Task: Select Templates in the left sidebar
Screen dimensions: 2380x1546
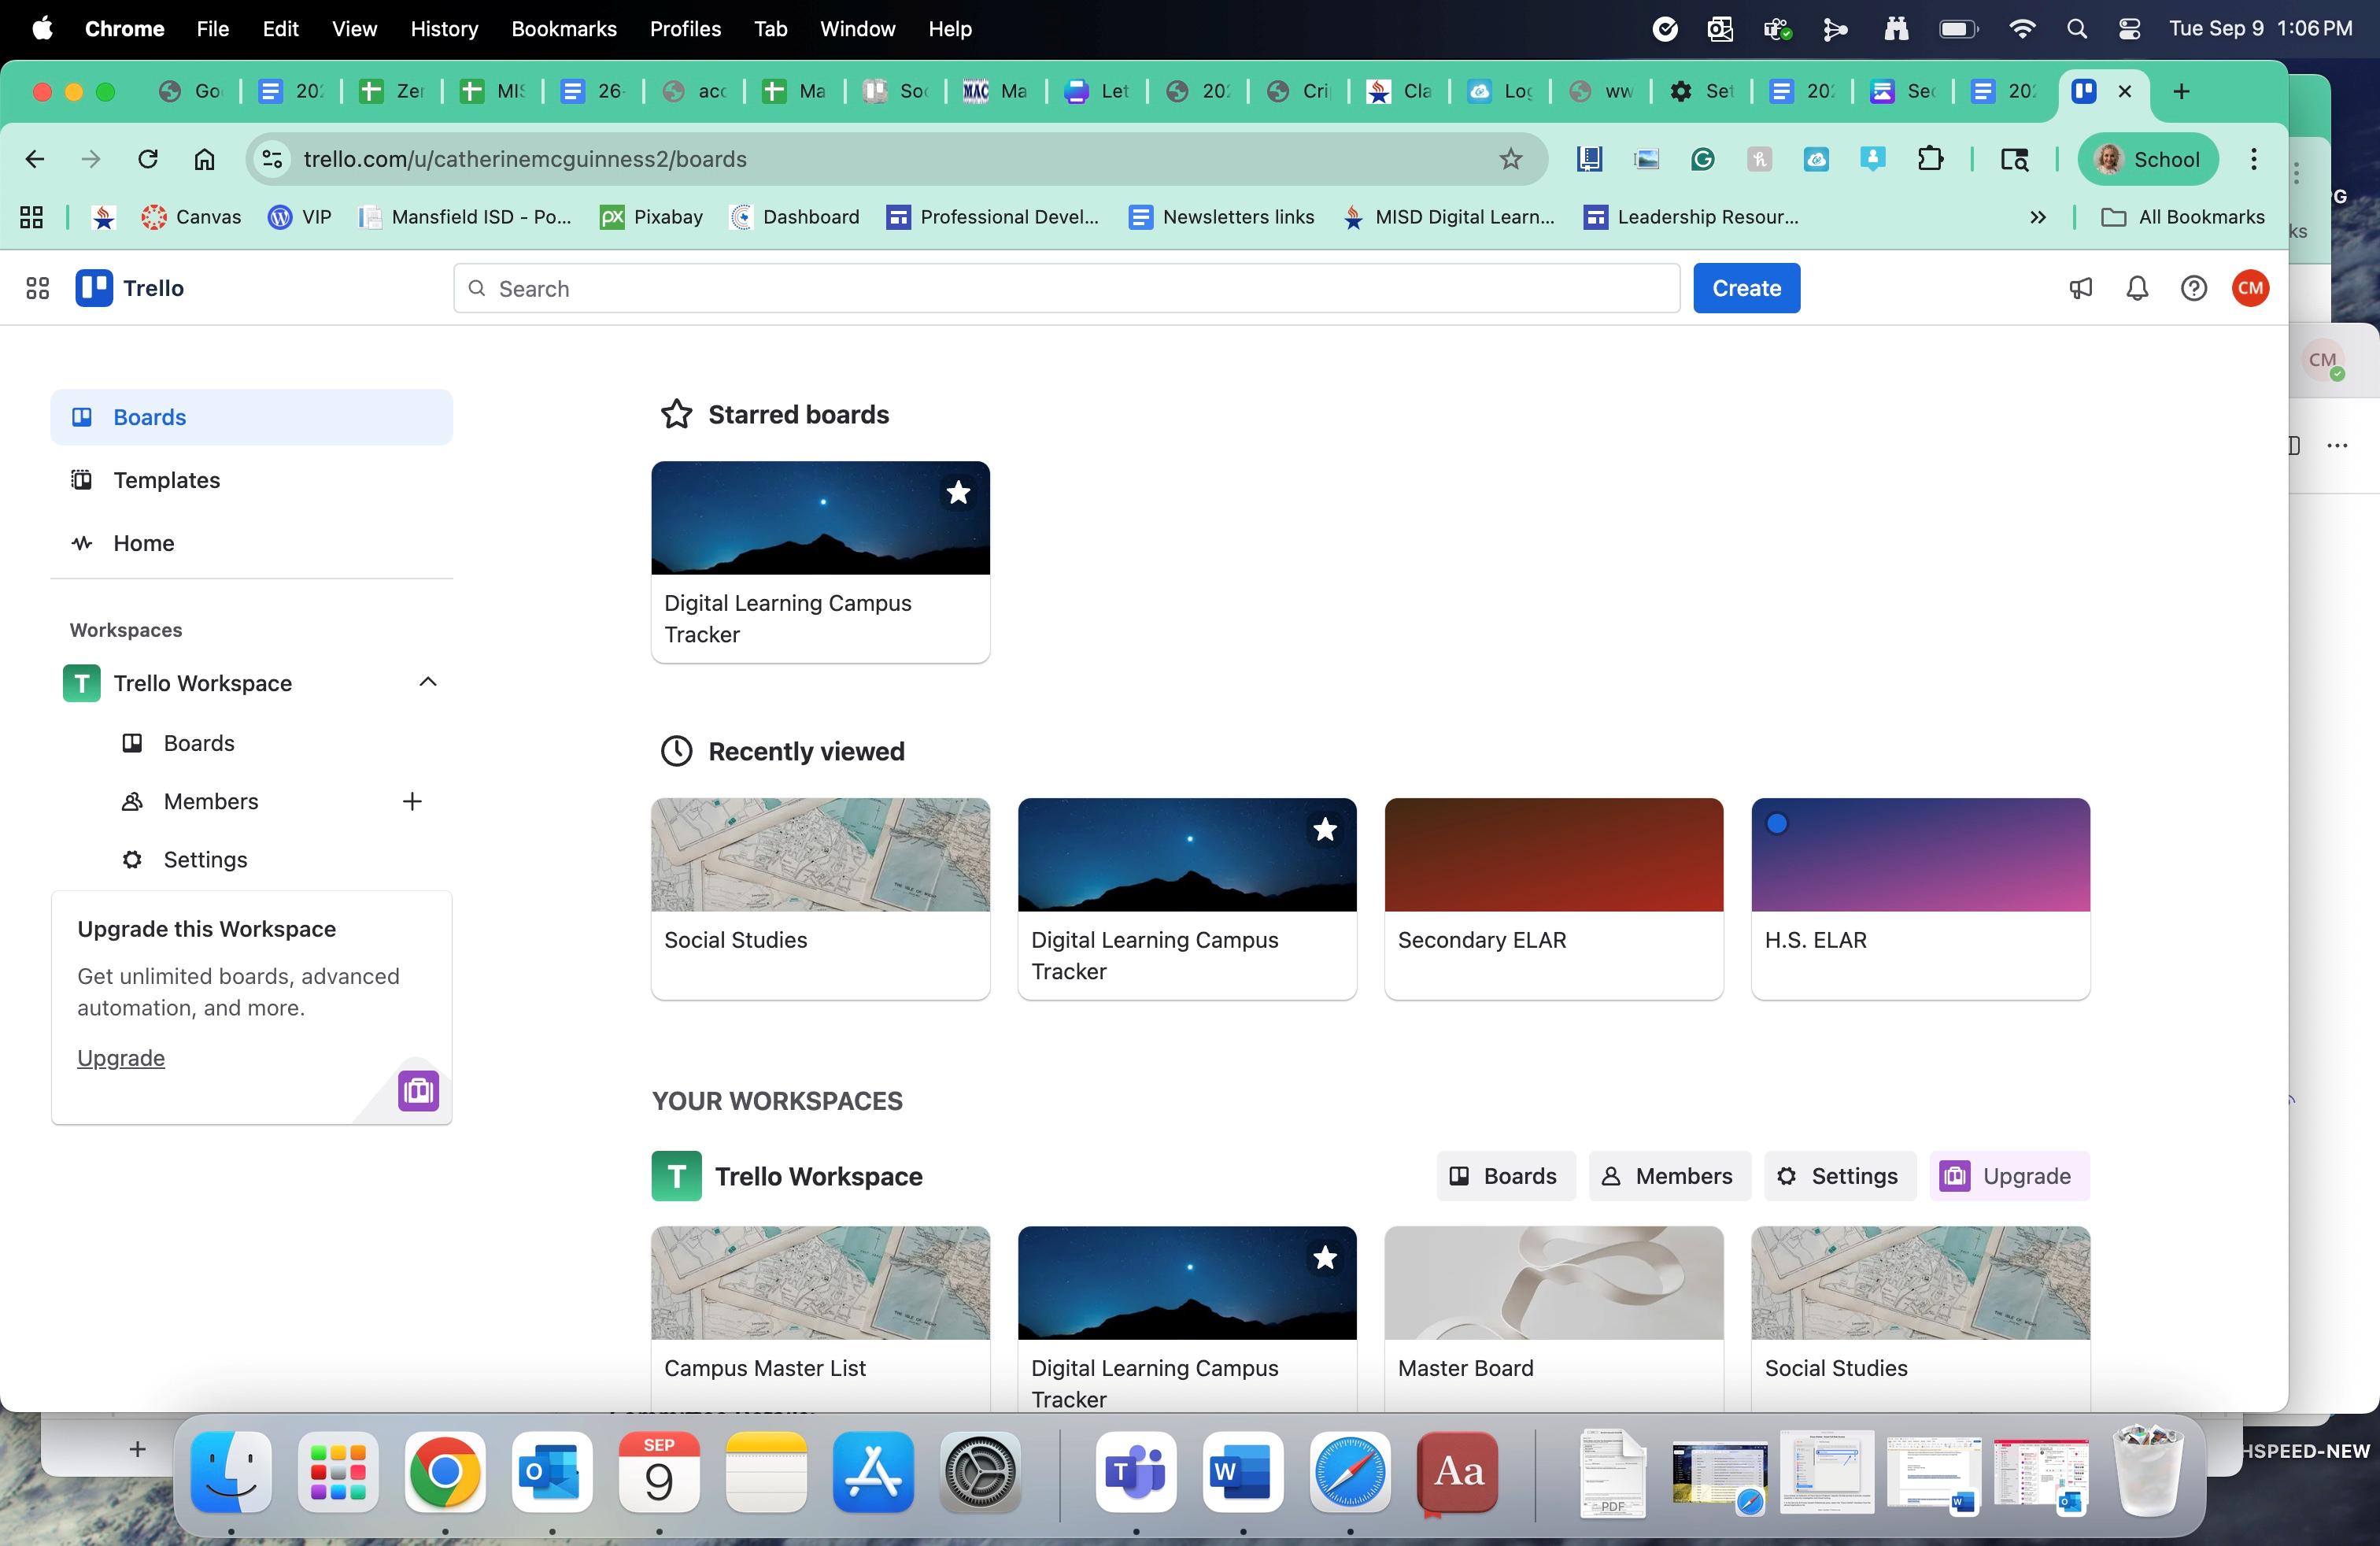Action: [x=251, y=480]
